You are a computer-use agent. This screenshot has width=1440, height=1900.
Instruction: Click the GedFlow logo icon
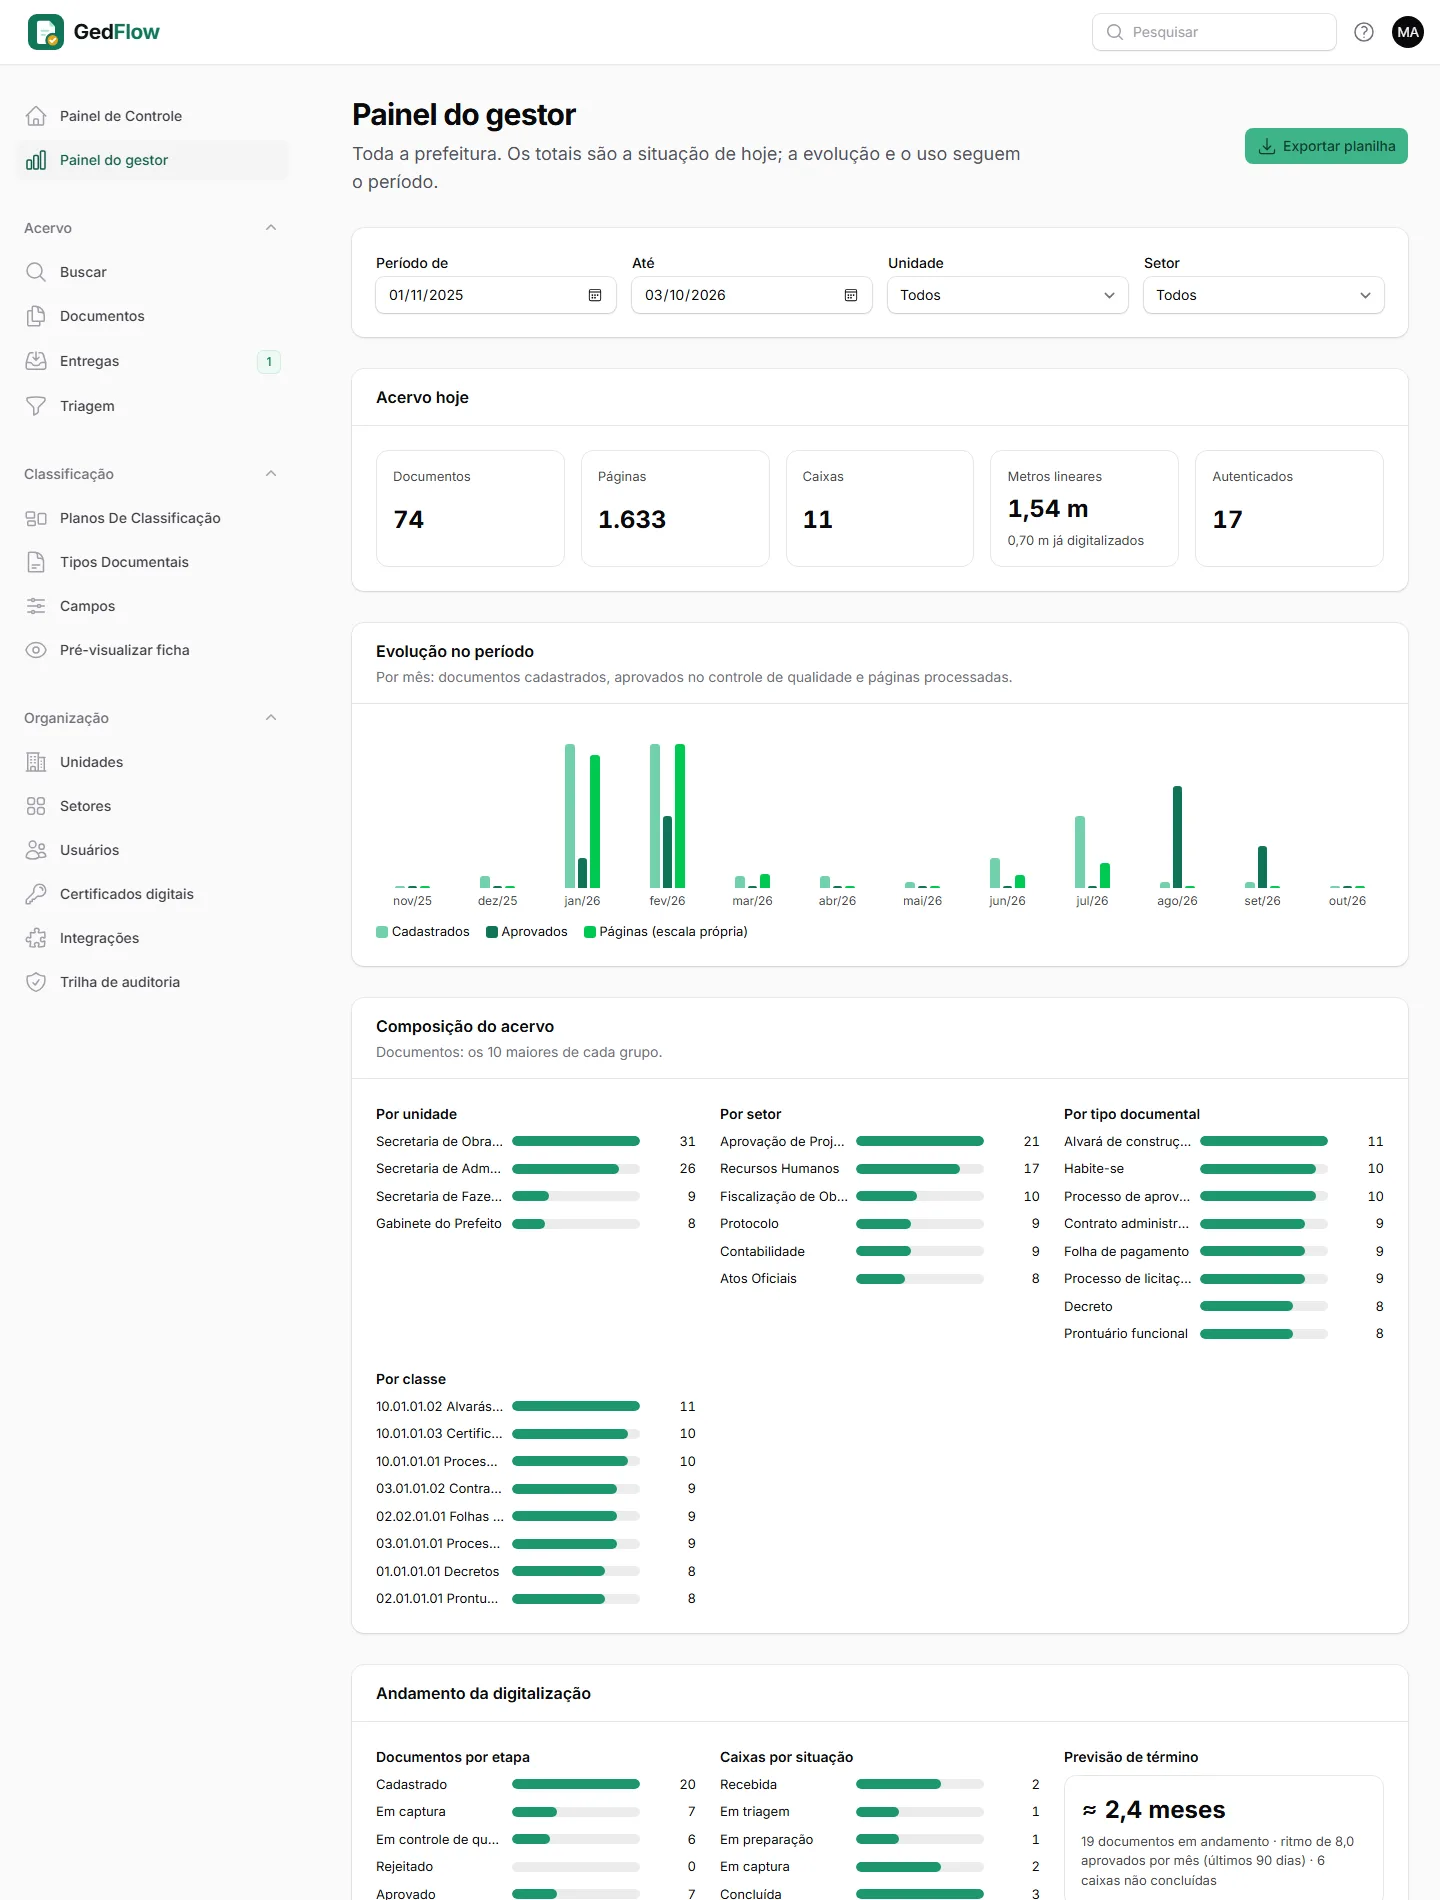(46, 32)
